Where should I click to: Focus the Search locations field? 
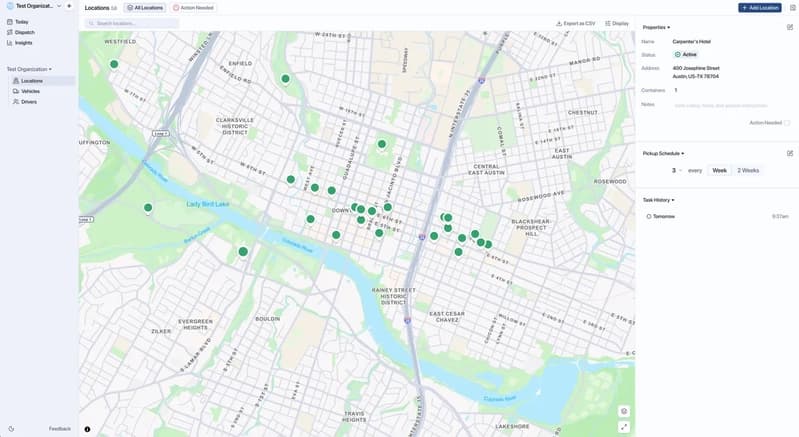click(132, 23)
